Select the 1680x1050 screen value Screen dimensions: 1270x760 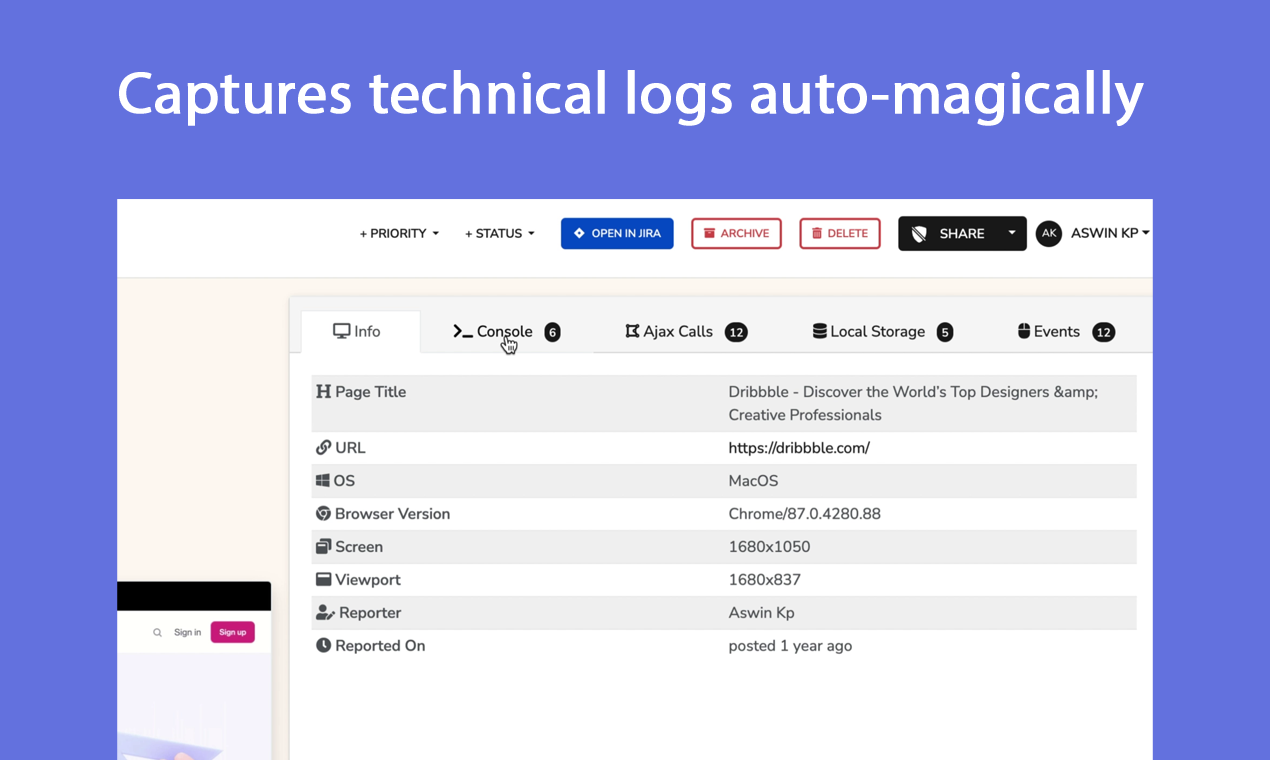[769, 547]
